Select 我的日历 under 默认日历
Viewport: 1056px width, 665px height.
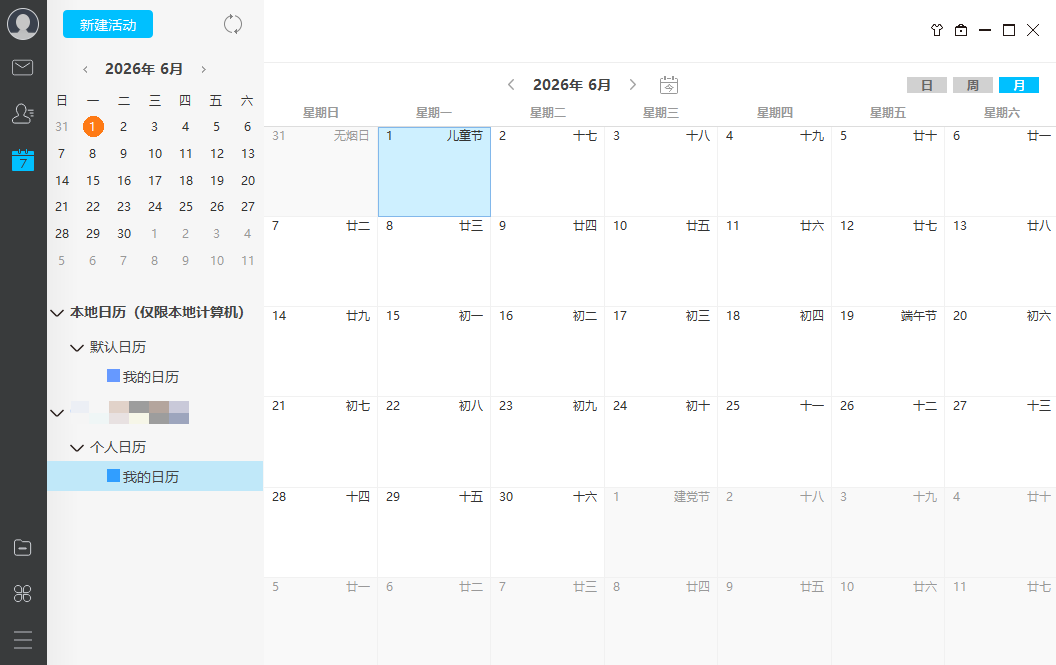point(151,377)
